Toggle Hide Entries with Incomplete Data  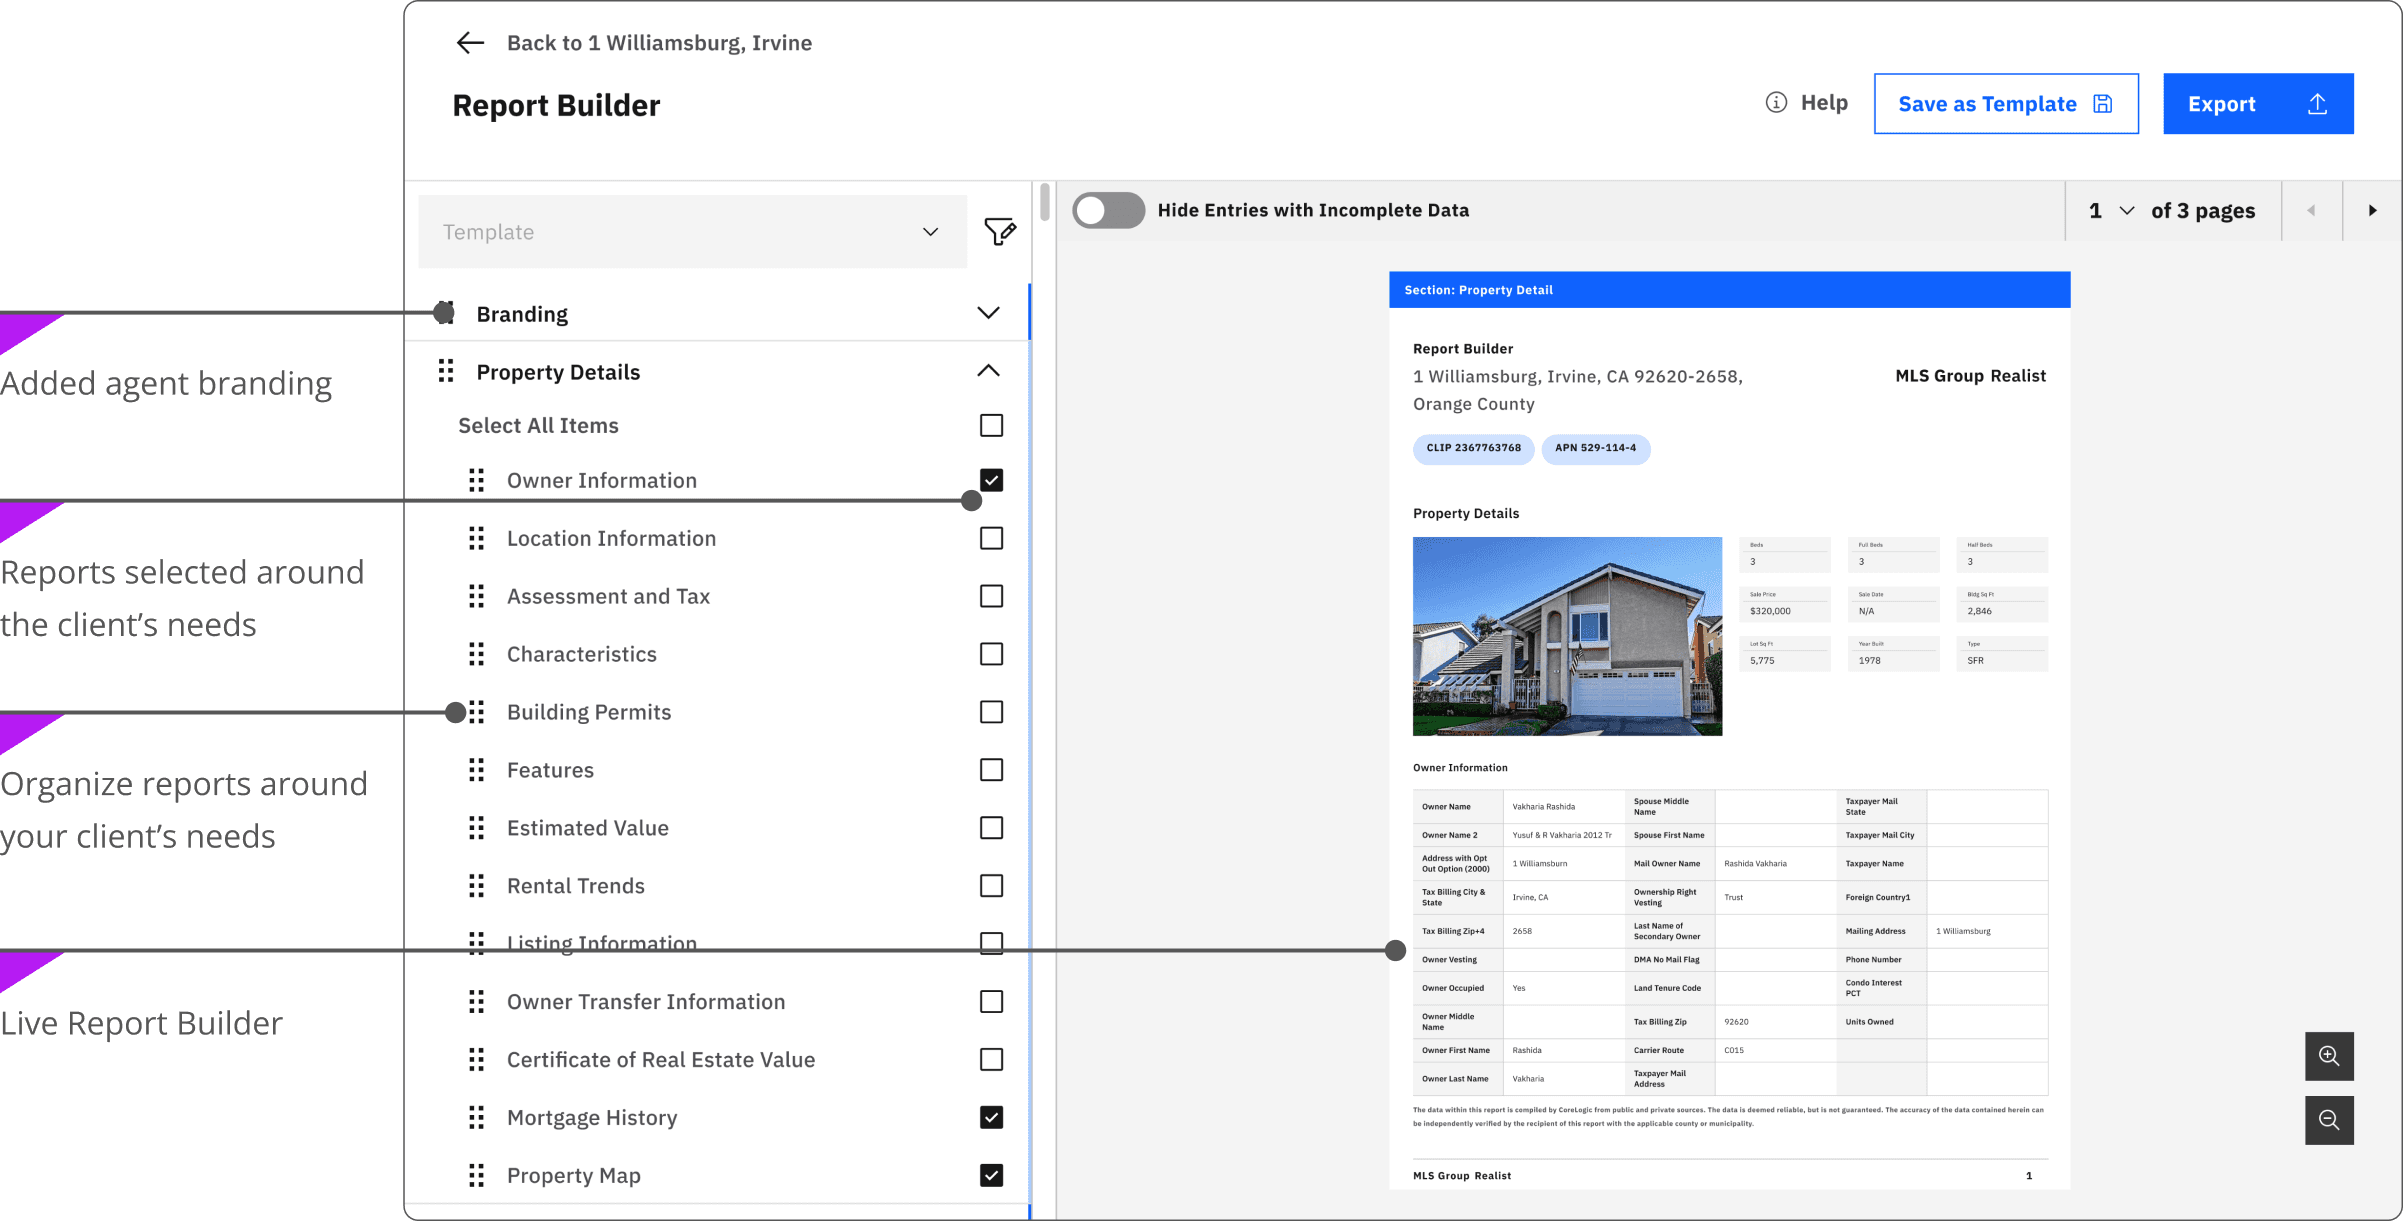click(1108, 211)
